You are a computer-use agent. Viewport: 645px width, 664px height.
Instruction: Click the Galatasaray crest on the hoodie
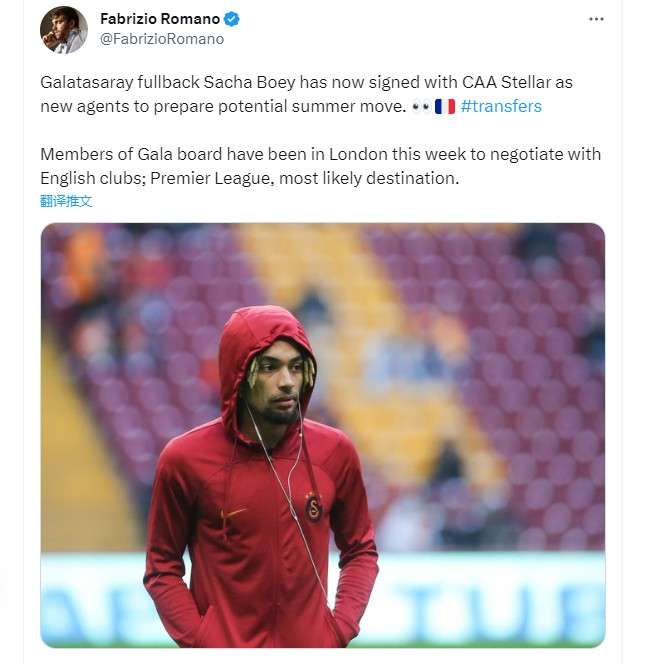tap(313, 507)
